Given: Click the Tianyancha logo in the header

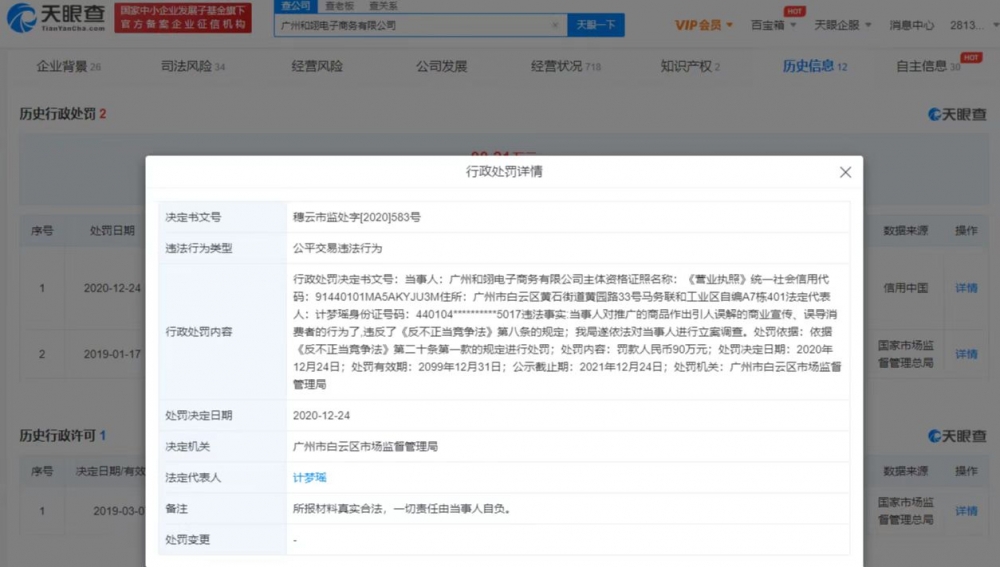Looking at the screenshot, I should coord(55,17).
